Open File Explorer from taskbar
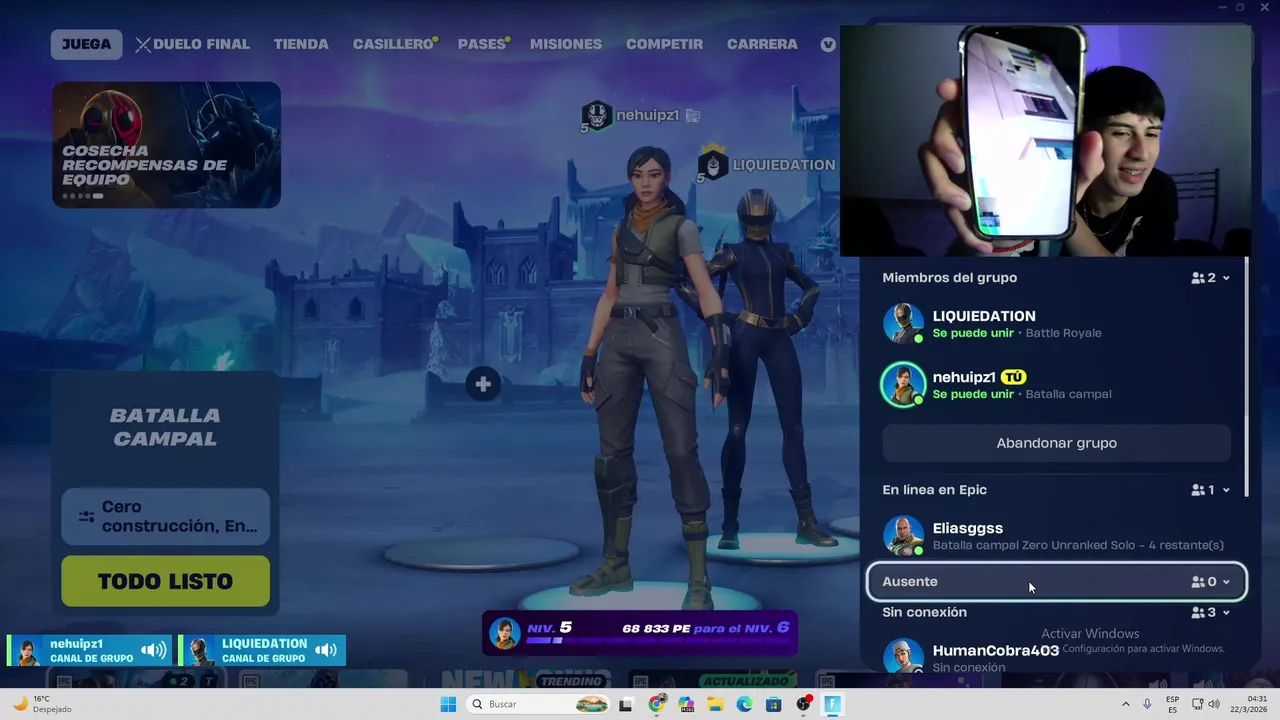 (x=715, y=704)
